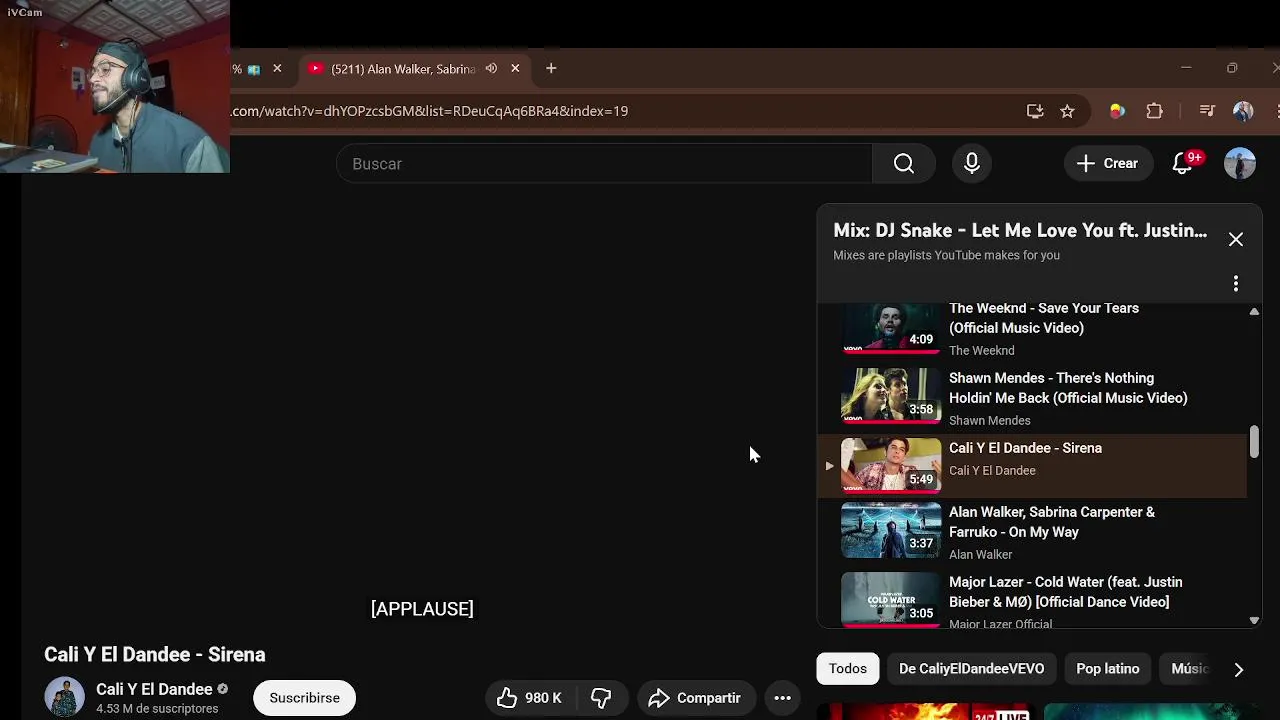Image resolution: width=1280 pixels, height=720 pixels.
Task: Mute the tab using speaker icon
Action: [x=491, y=68]
